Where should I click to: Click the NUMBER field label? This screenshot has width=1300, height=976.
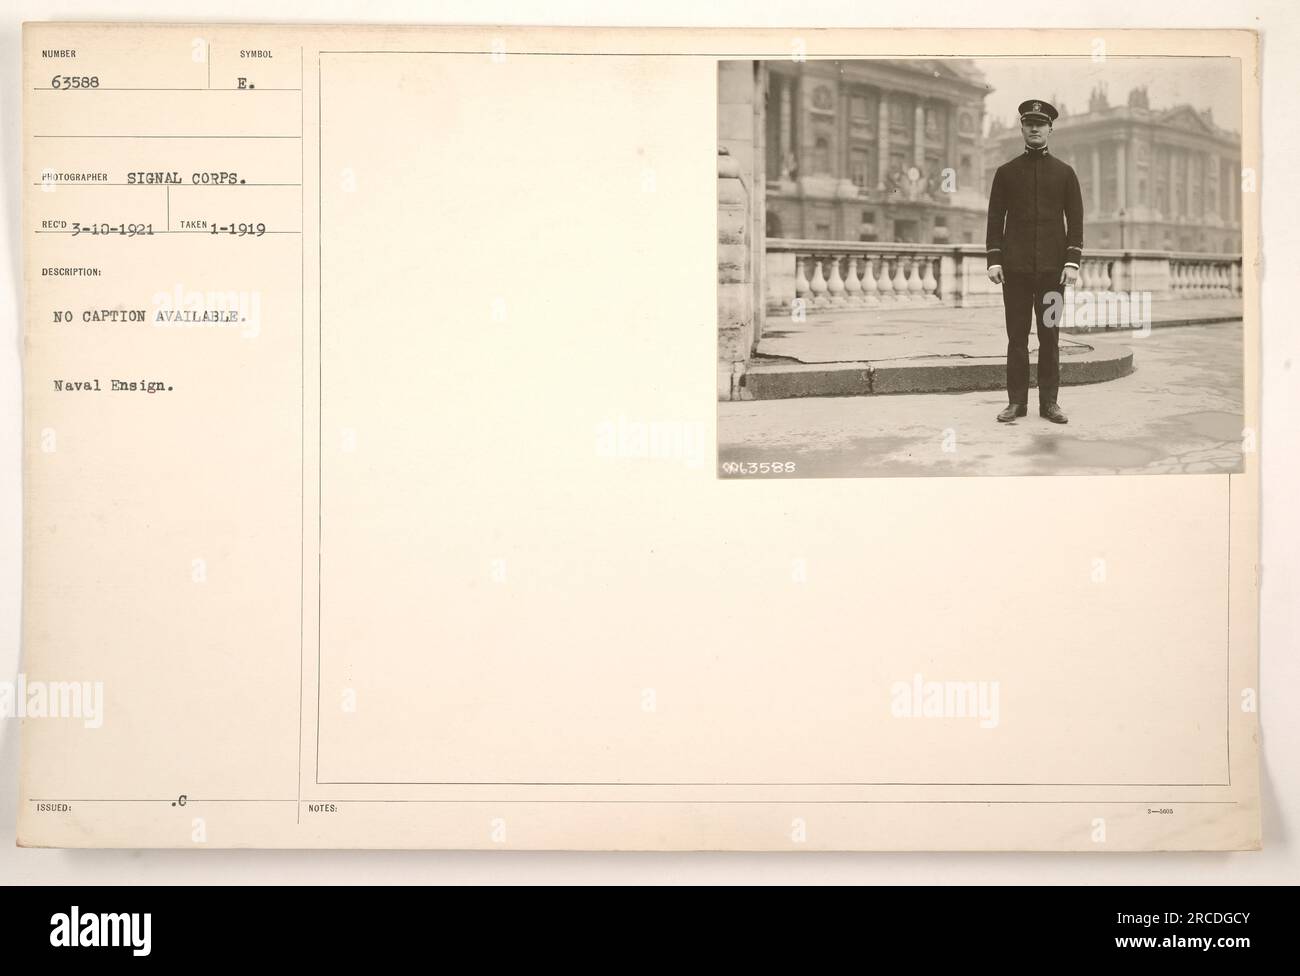click(60, 54)
